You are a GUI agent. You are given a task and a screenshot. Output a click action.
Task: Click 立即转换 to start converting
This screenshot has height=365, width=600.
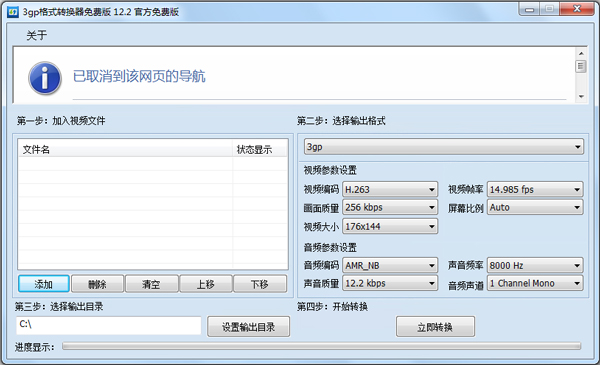tap(435, 327)
